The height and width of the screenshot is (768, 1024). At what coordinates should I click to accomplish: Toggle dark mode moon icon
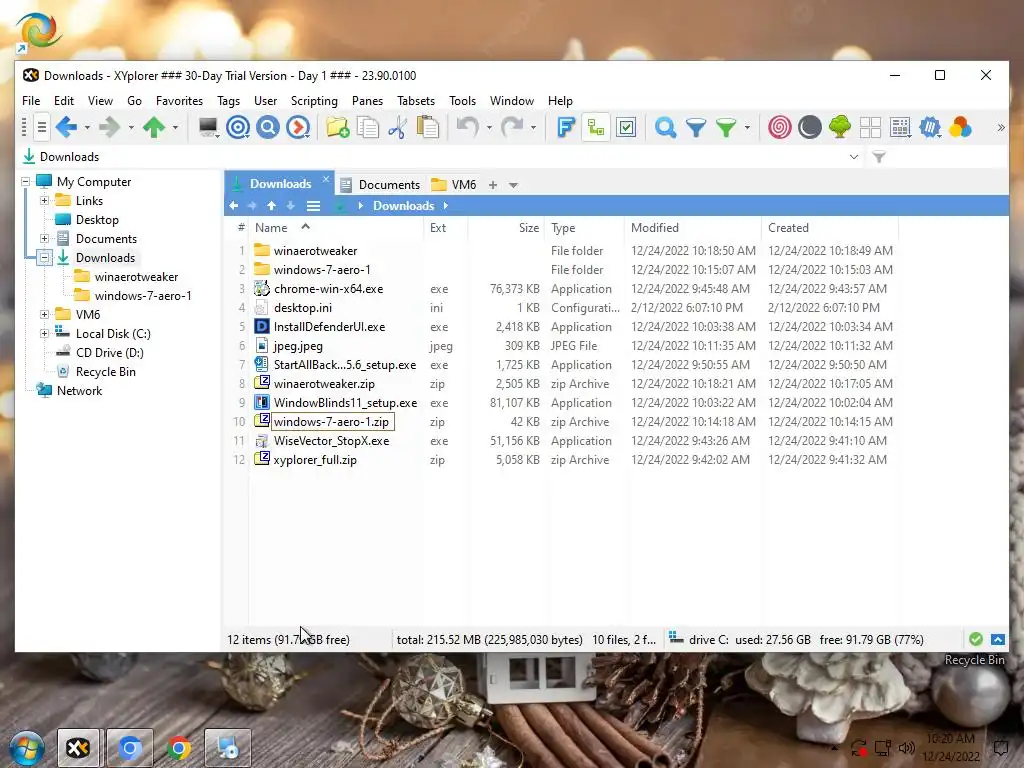coord(810,127)
